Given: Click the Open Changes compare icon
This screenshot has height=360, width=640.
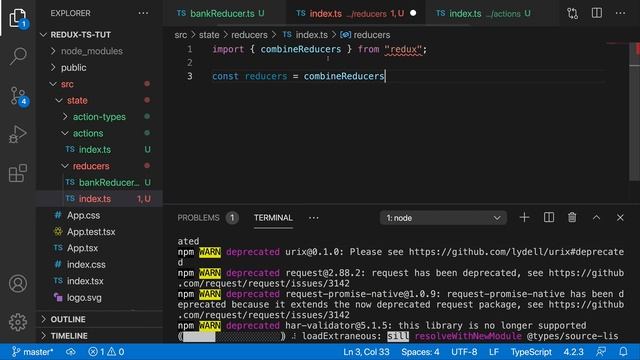Looking at the screenshot, I should pyautogui.click(x=572, y=13).
